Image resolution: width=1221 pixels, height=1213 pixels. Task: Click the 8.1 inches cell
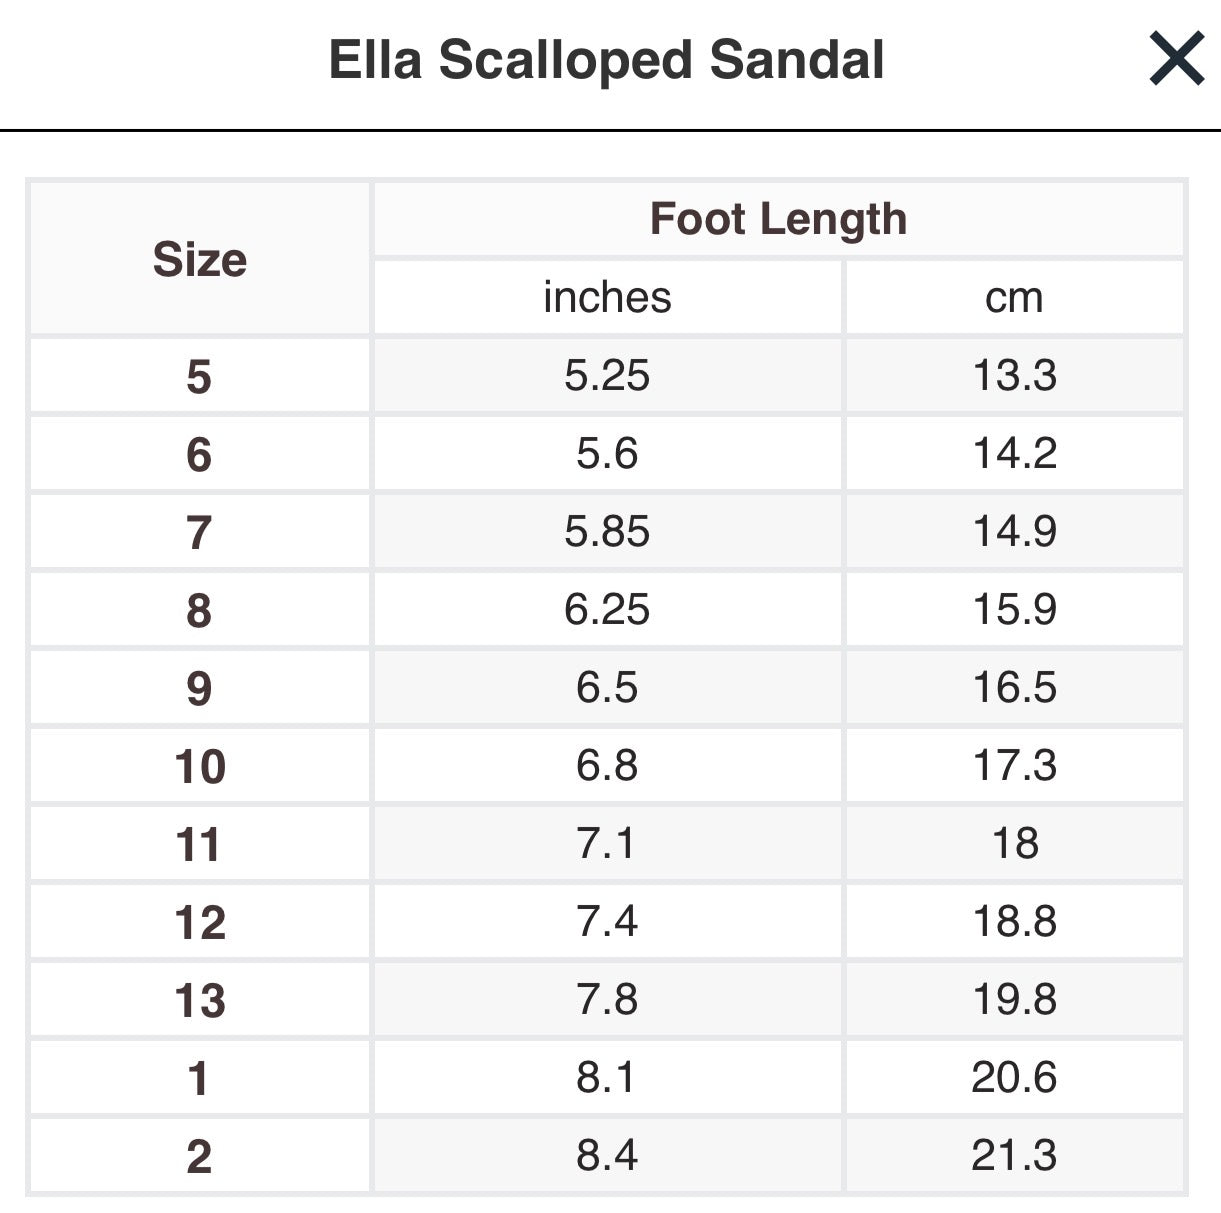(x=606, y=1077)
